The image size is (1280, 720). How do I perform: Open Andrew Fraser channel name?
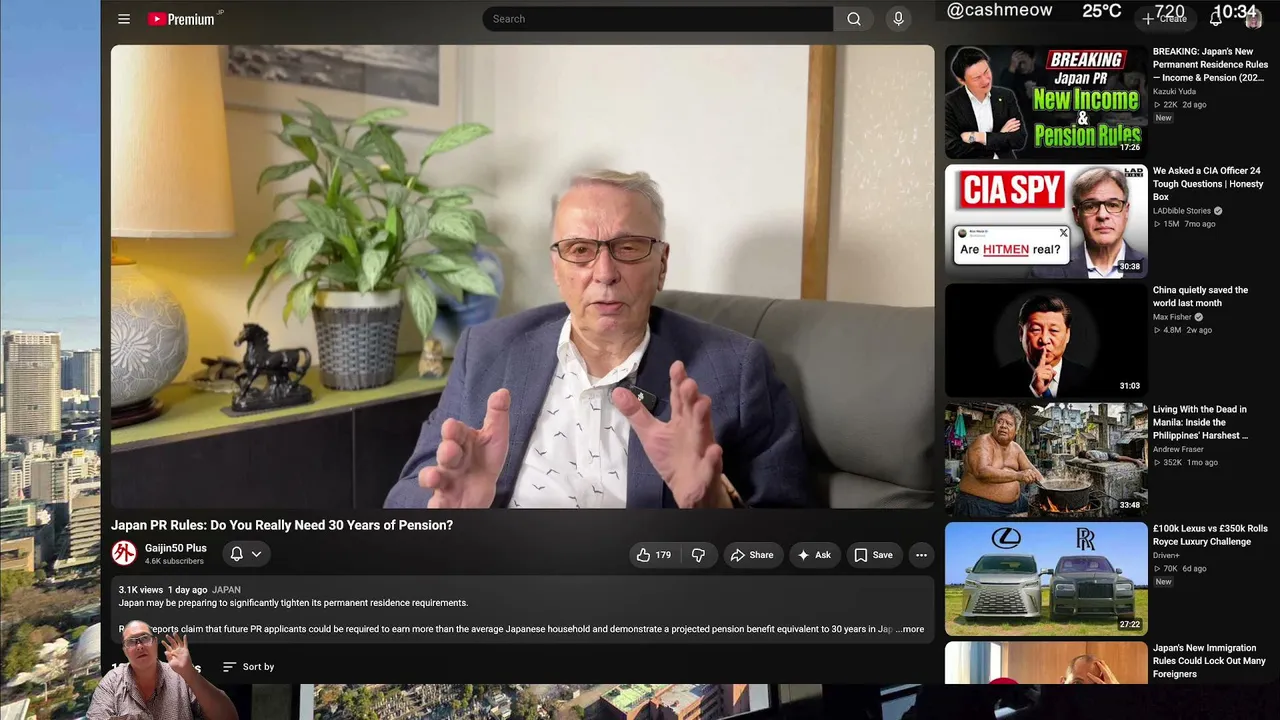pyautogui.click(x=1178, y=450)
